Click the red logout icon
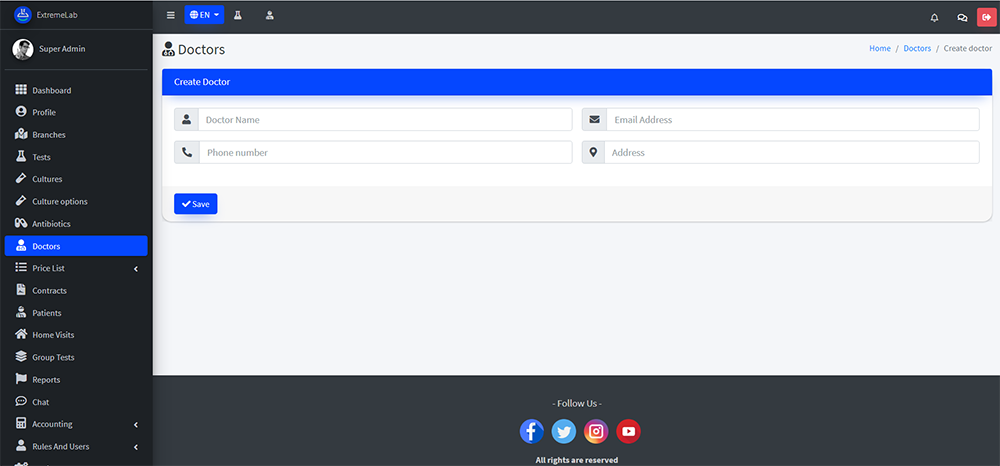Image resolution: width=1000 pixels, height=466 pixels. point(986,17)
